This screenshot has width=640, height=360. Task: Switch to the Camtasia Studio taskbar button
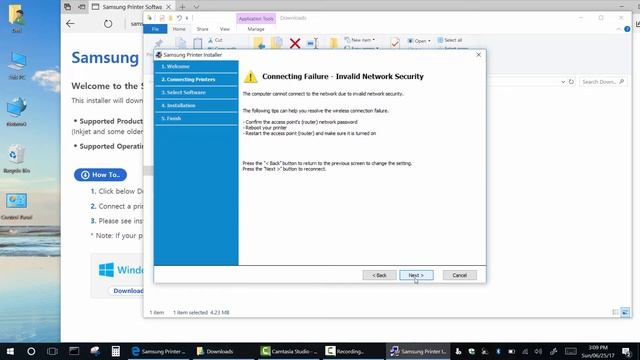[289, 351]
